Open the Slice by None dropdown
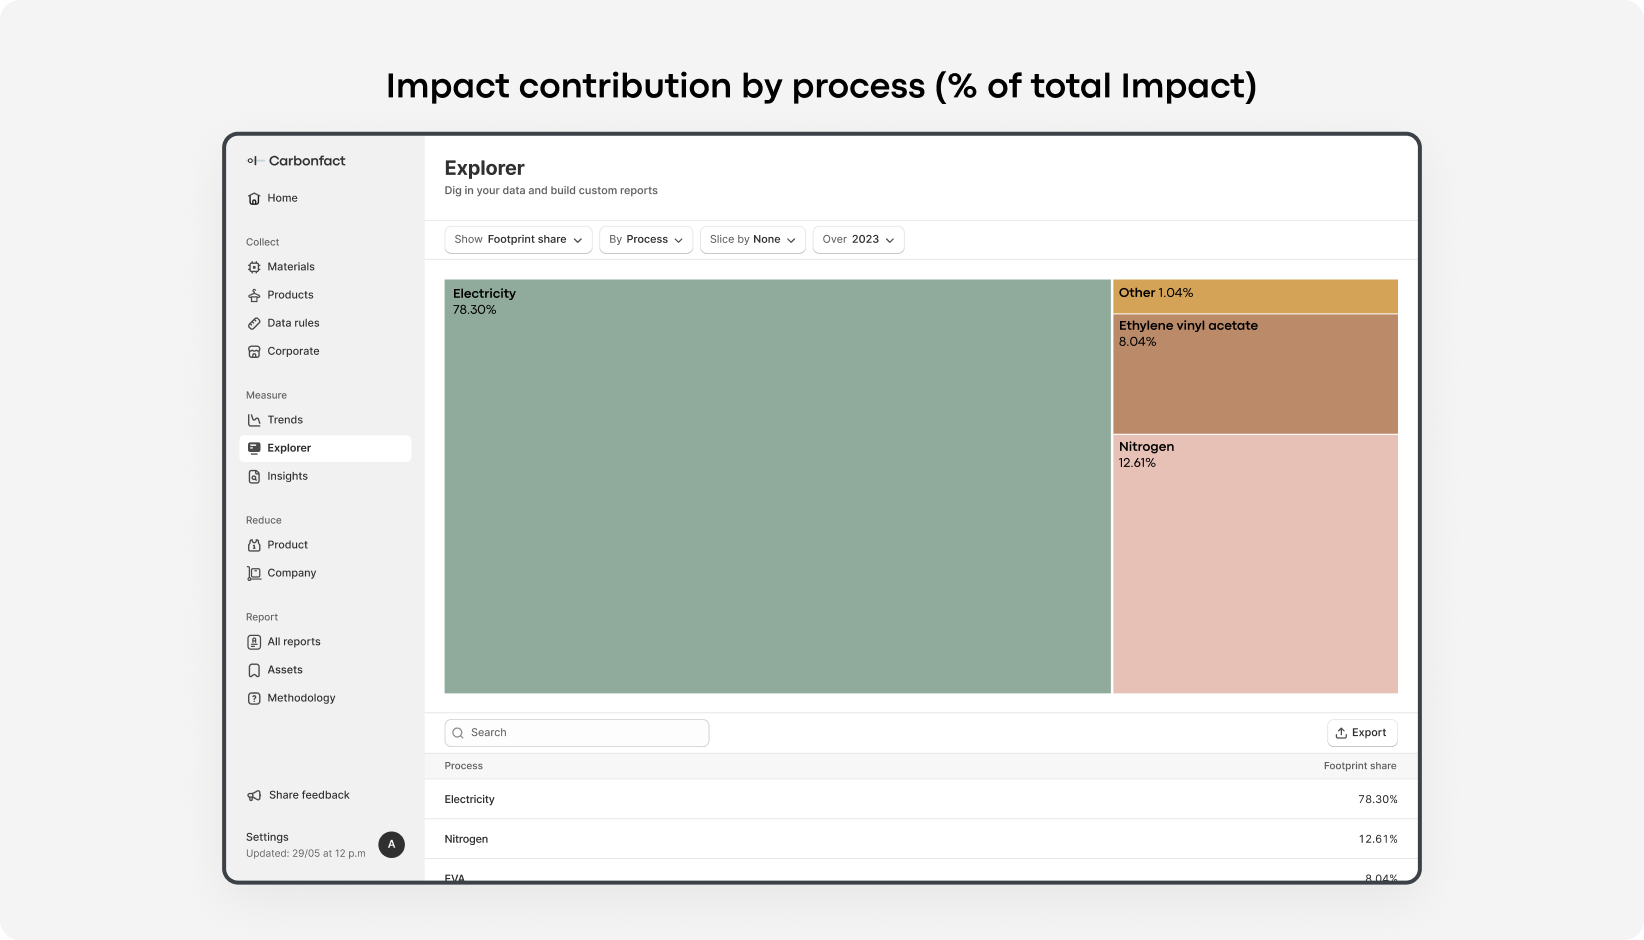Viewport: 1644px width, 940px height. coord(752,240)
